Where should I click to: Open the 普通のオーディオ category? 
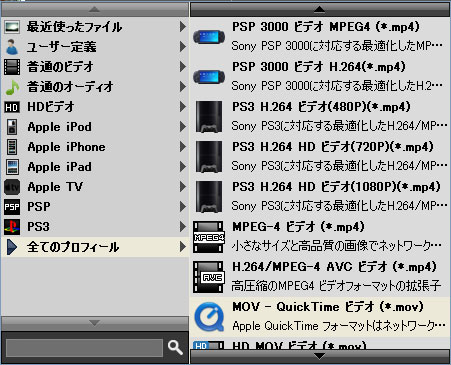click(x=95, y=87)
